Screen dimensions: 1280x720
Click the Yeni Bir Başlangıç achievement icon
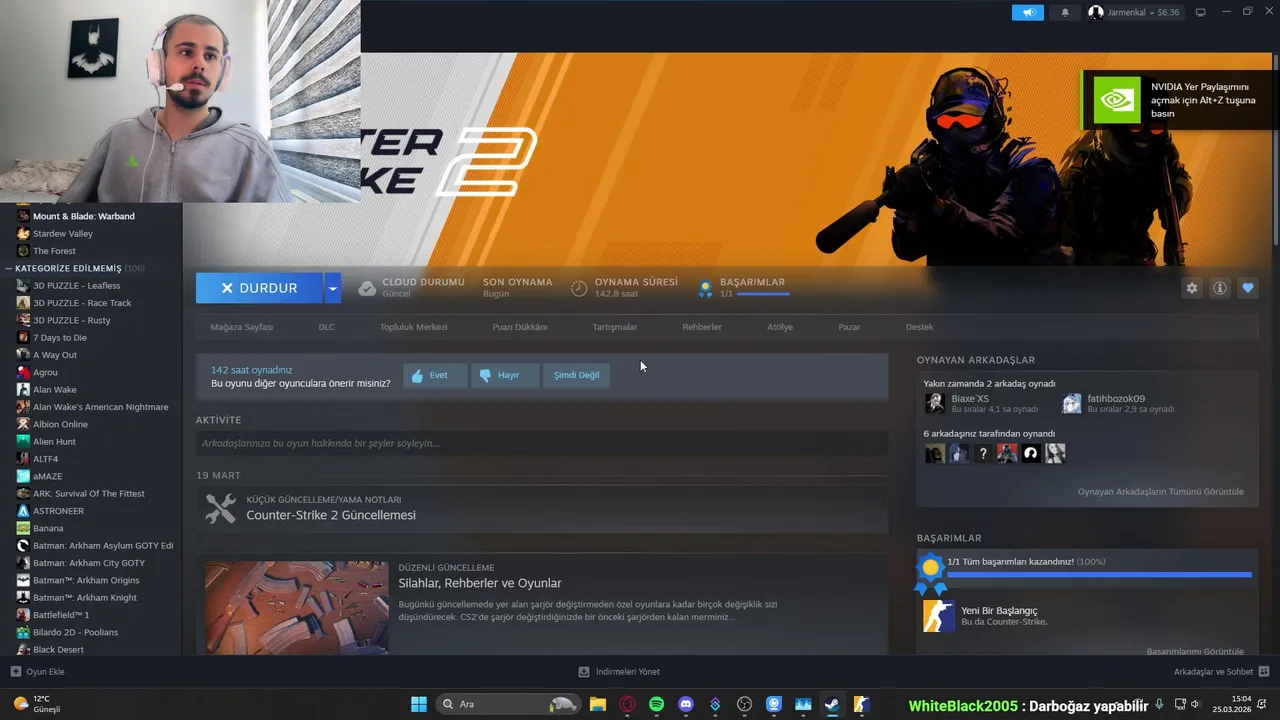(x=938, y=615)
